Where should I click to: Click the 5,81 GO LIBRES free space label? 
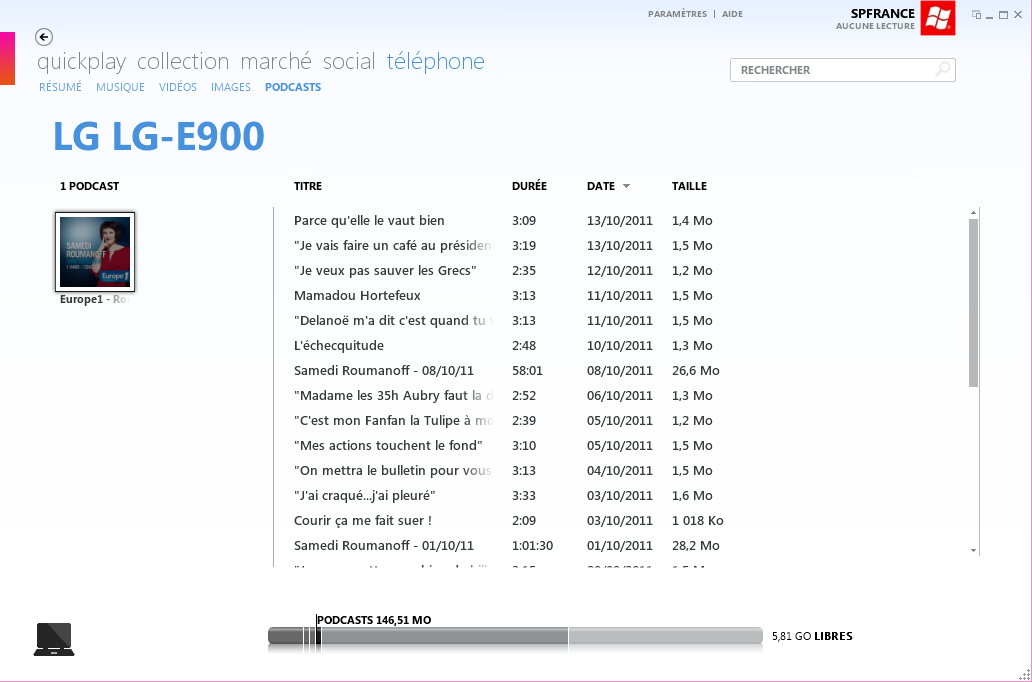(812, 636)
